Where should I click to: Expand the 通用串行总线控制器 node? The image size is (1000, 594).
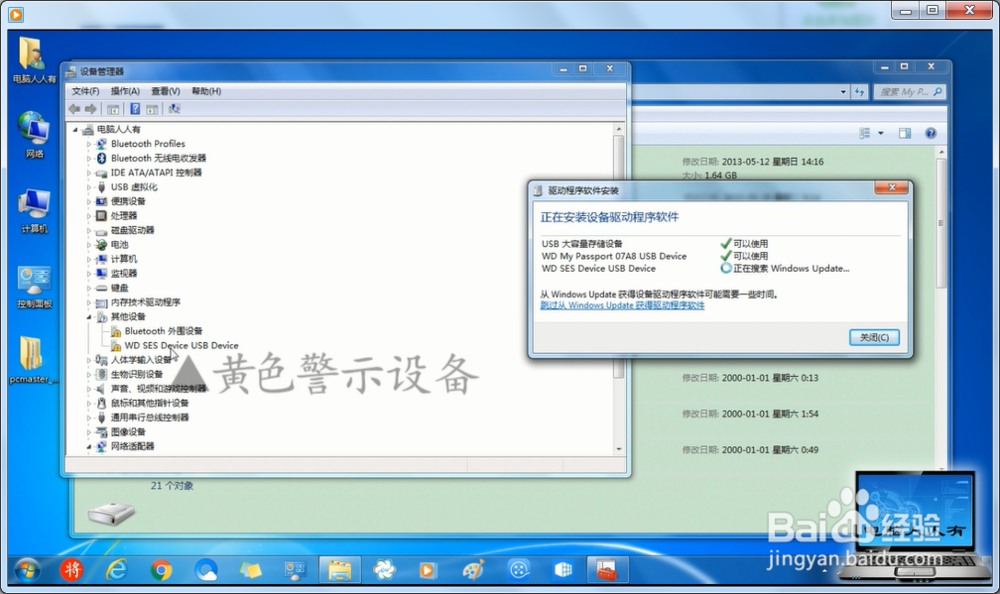pyautogui.click(x=89, y=417)
